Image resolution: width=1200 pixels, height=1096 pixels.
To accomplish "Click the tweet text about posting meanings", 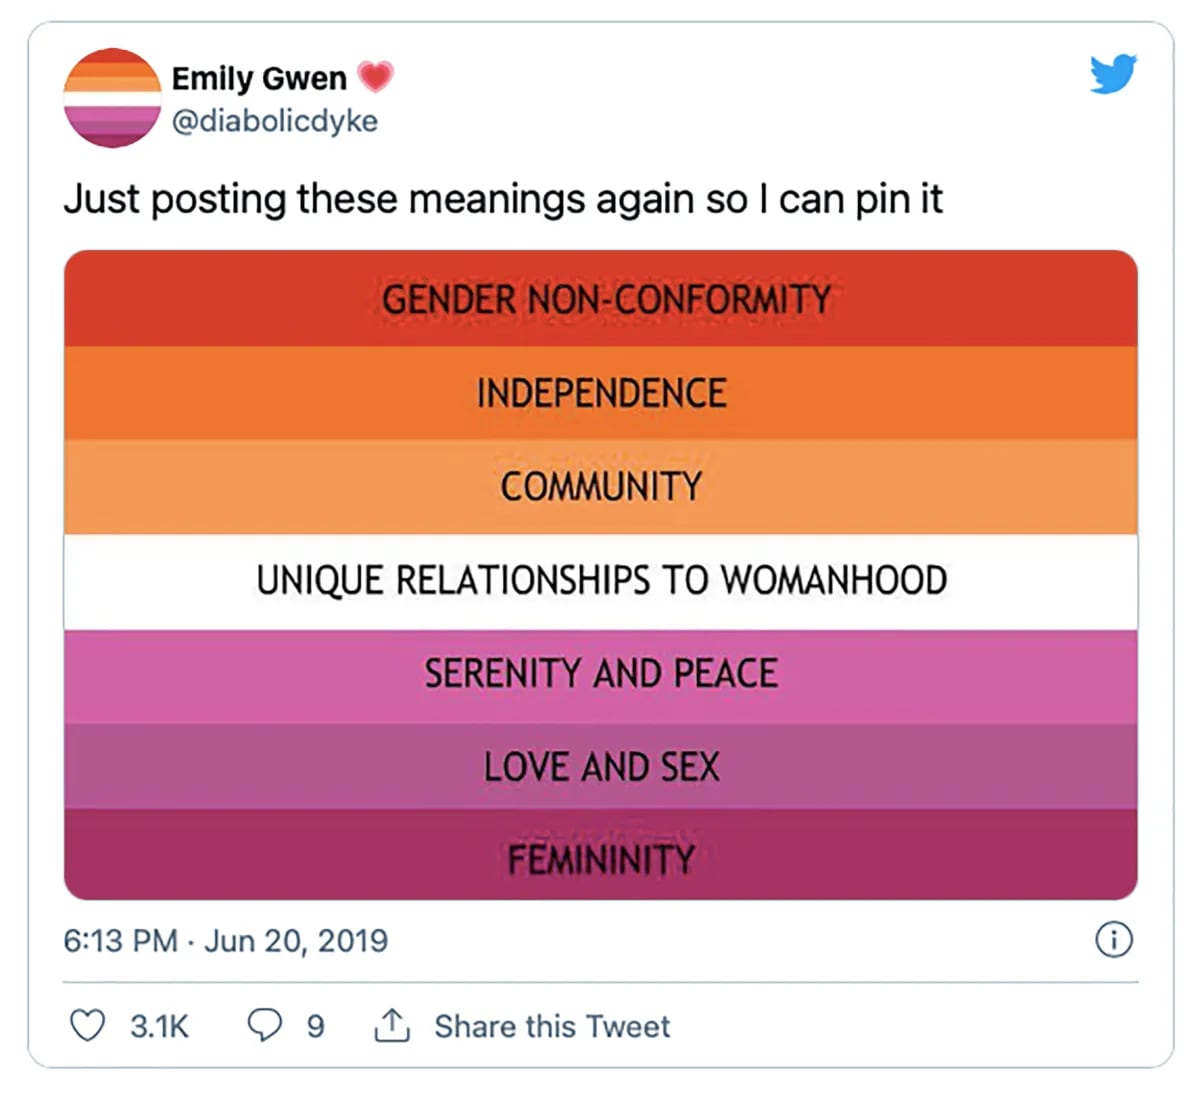I will click(x=503, y=199).
